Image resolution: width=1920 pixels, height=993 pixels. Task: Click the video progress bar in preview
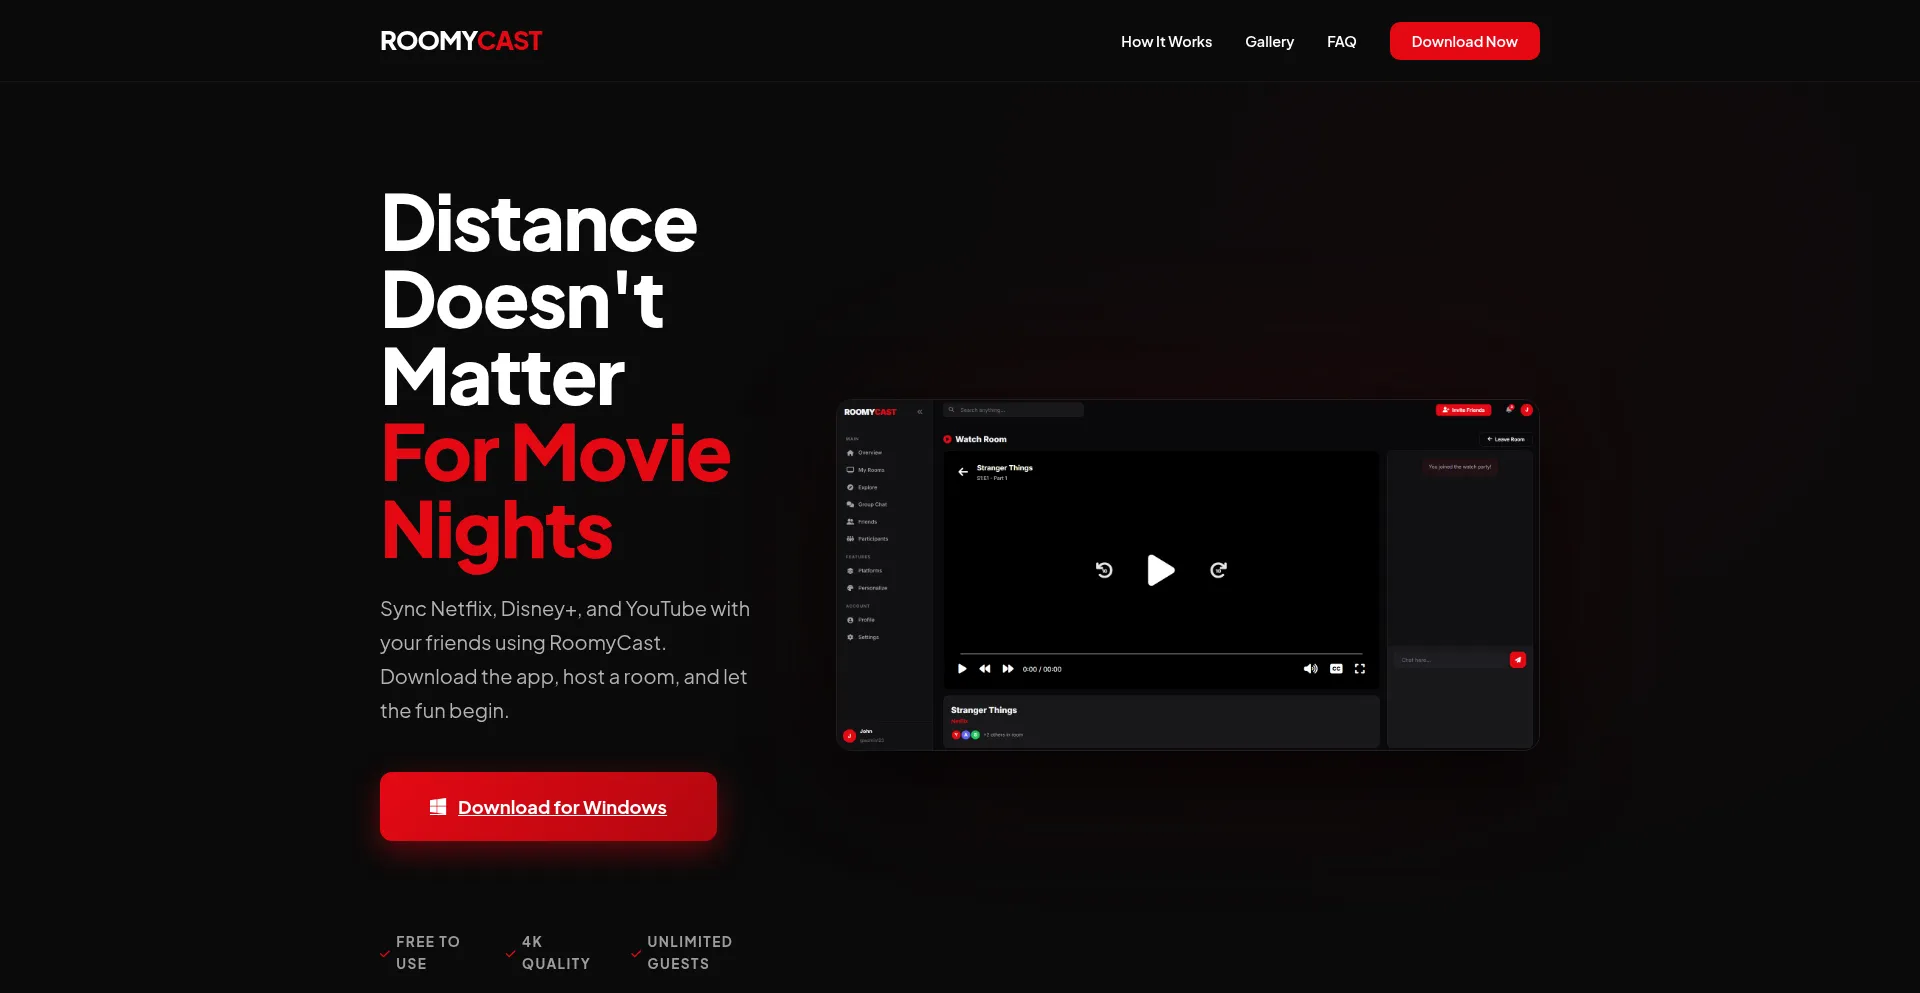point(1161,654)
